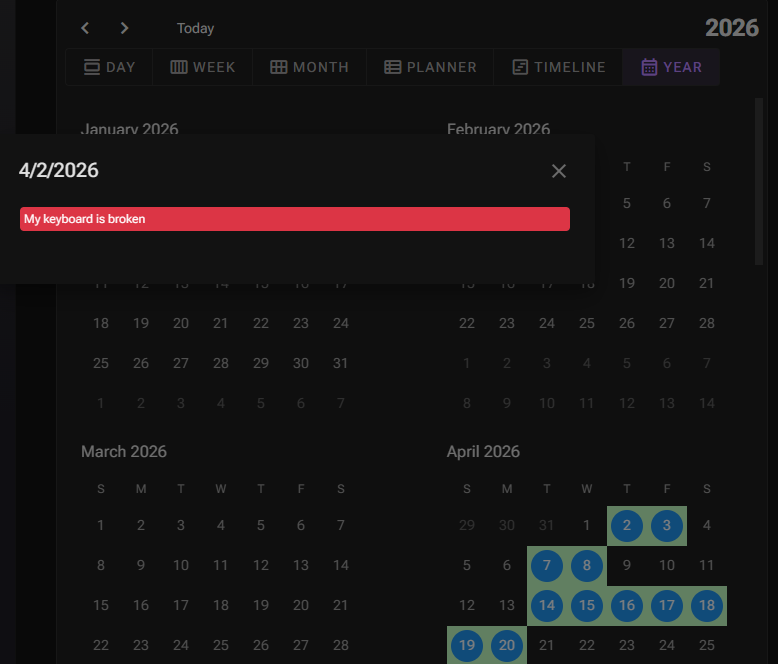Show the Timeline view
This screenshot has height=664, width=778.
[x=559, y=67]
